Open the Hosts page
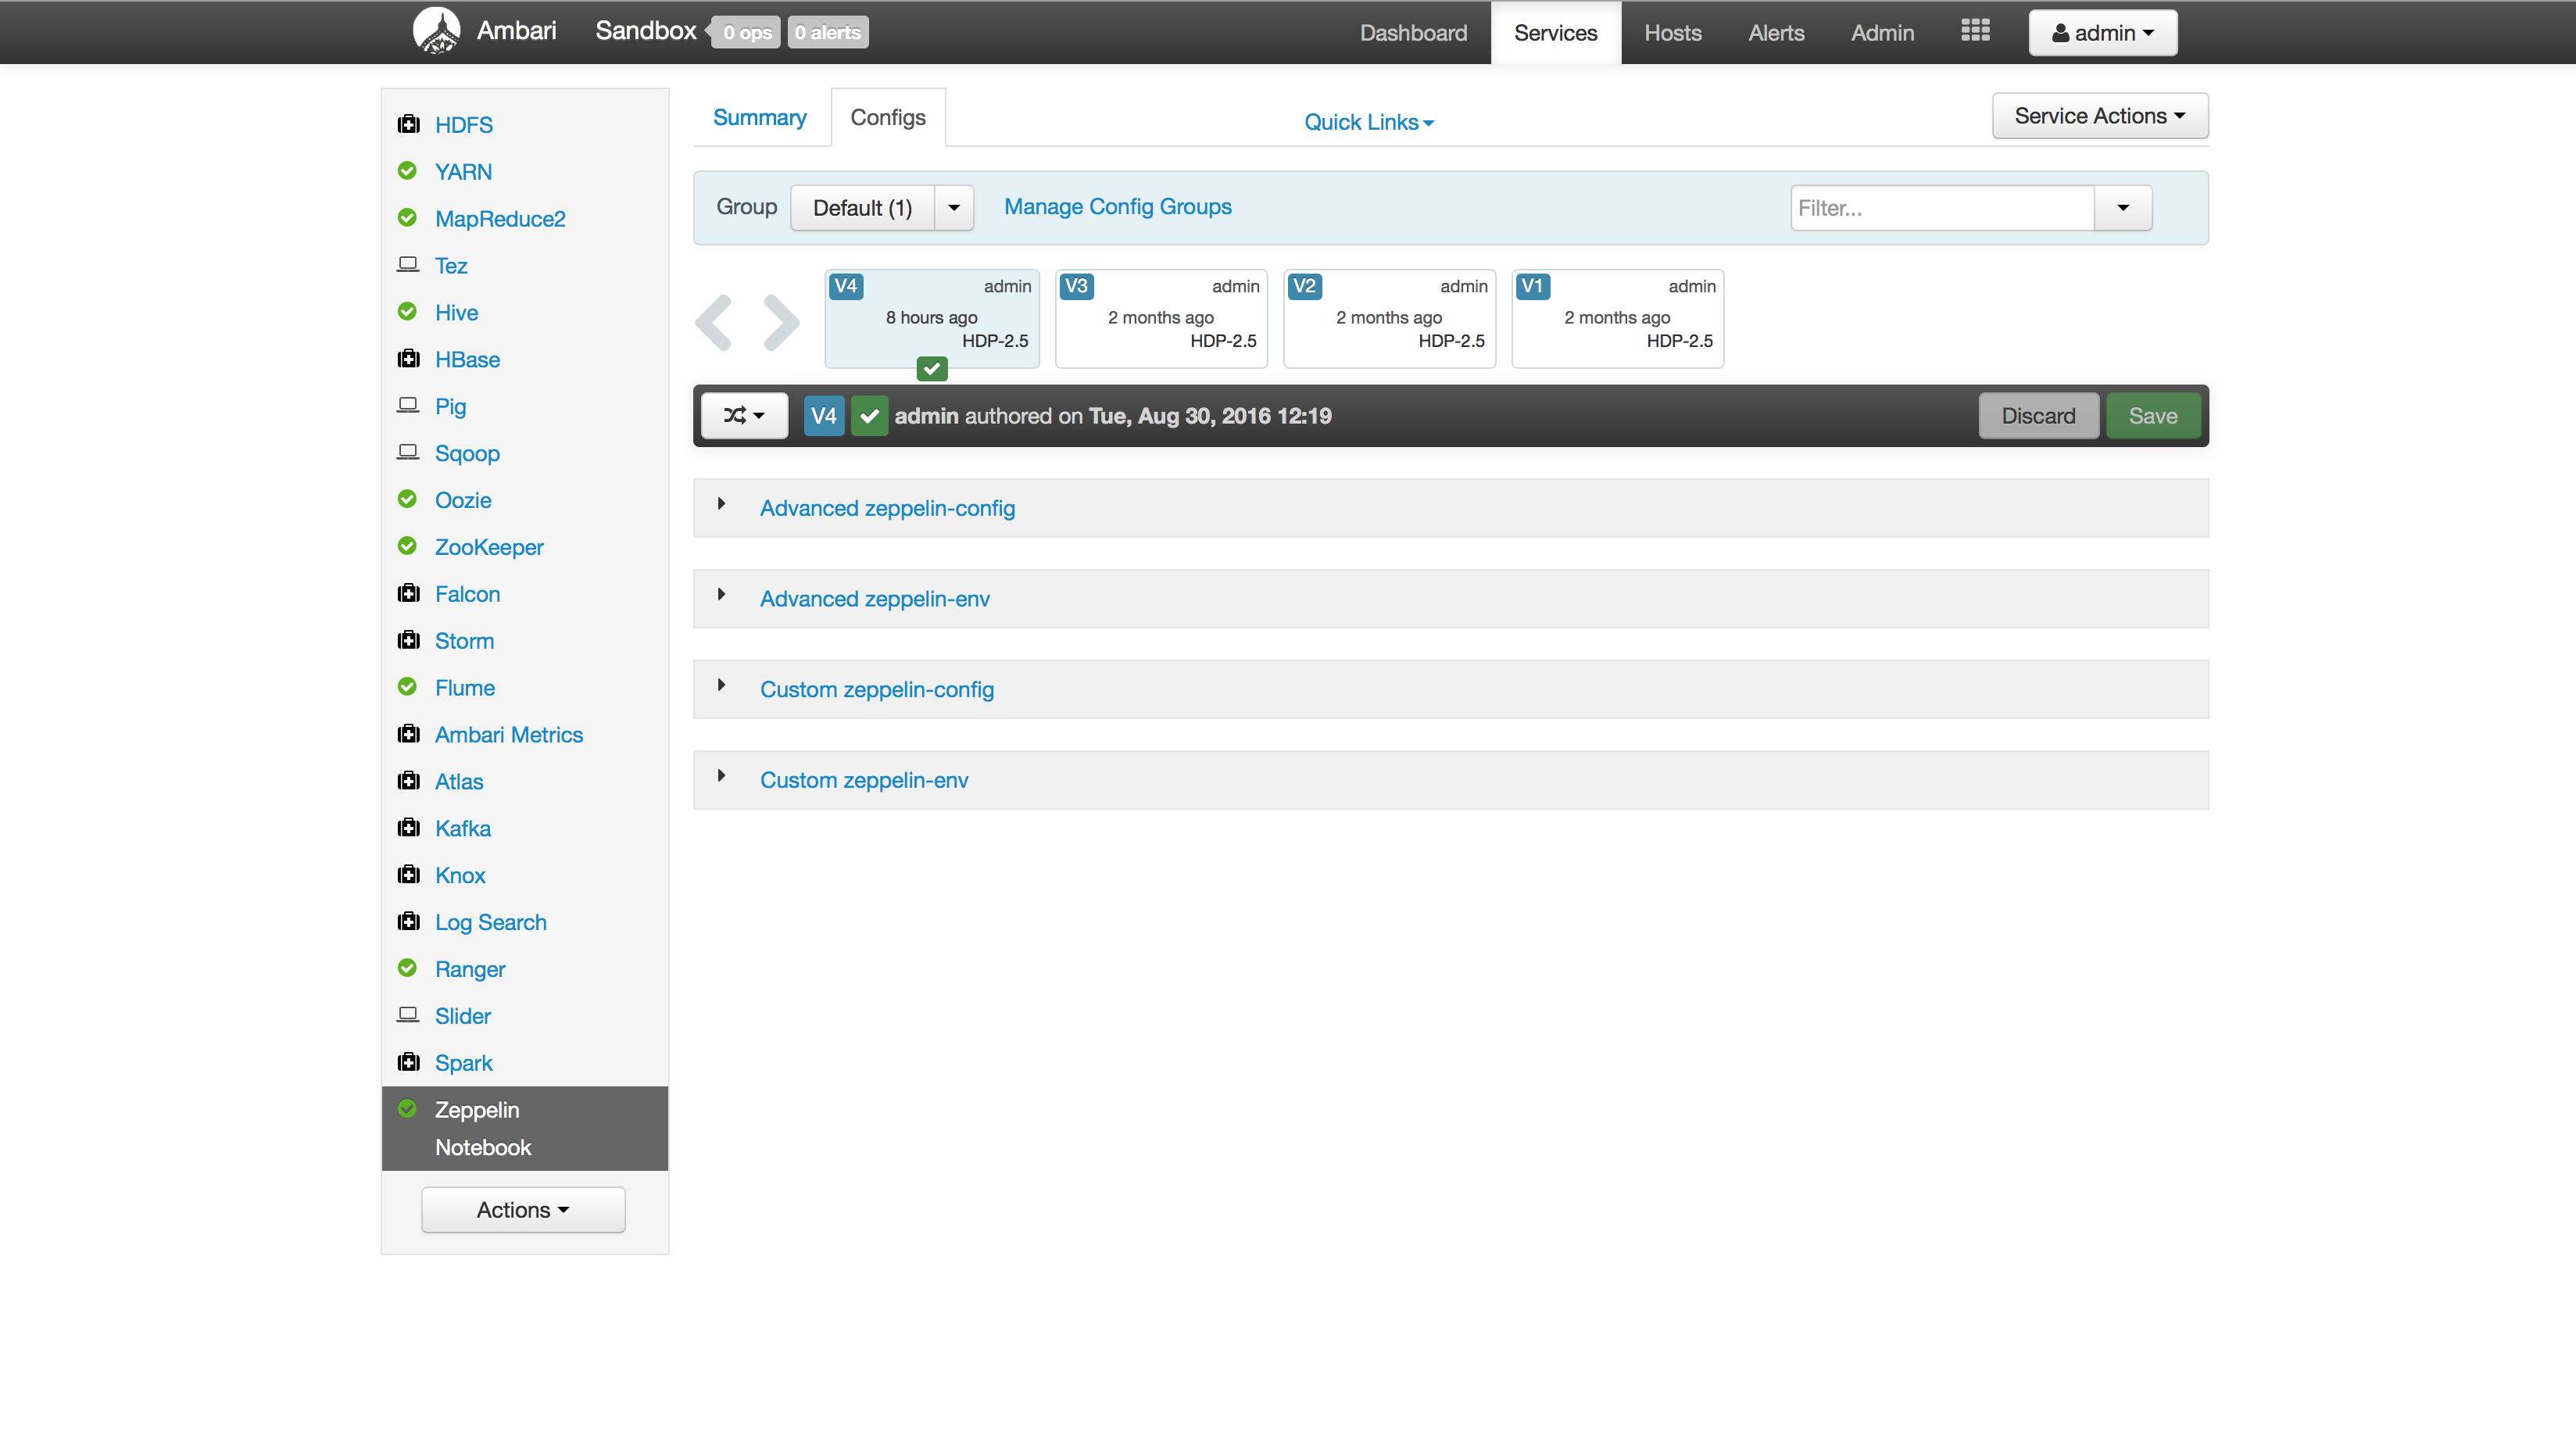 [x=1672, y=32]
